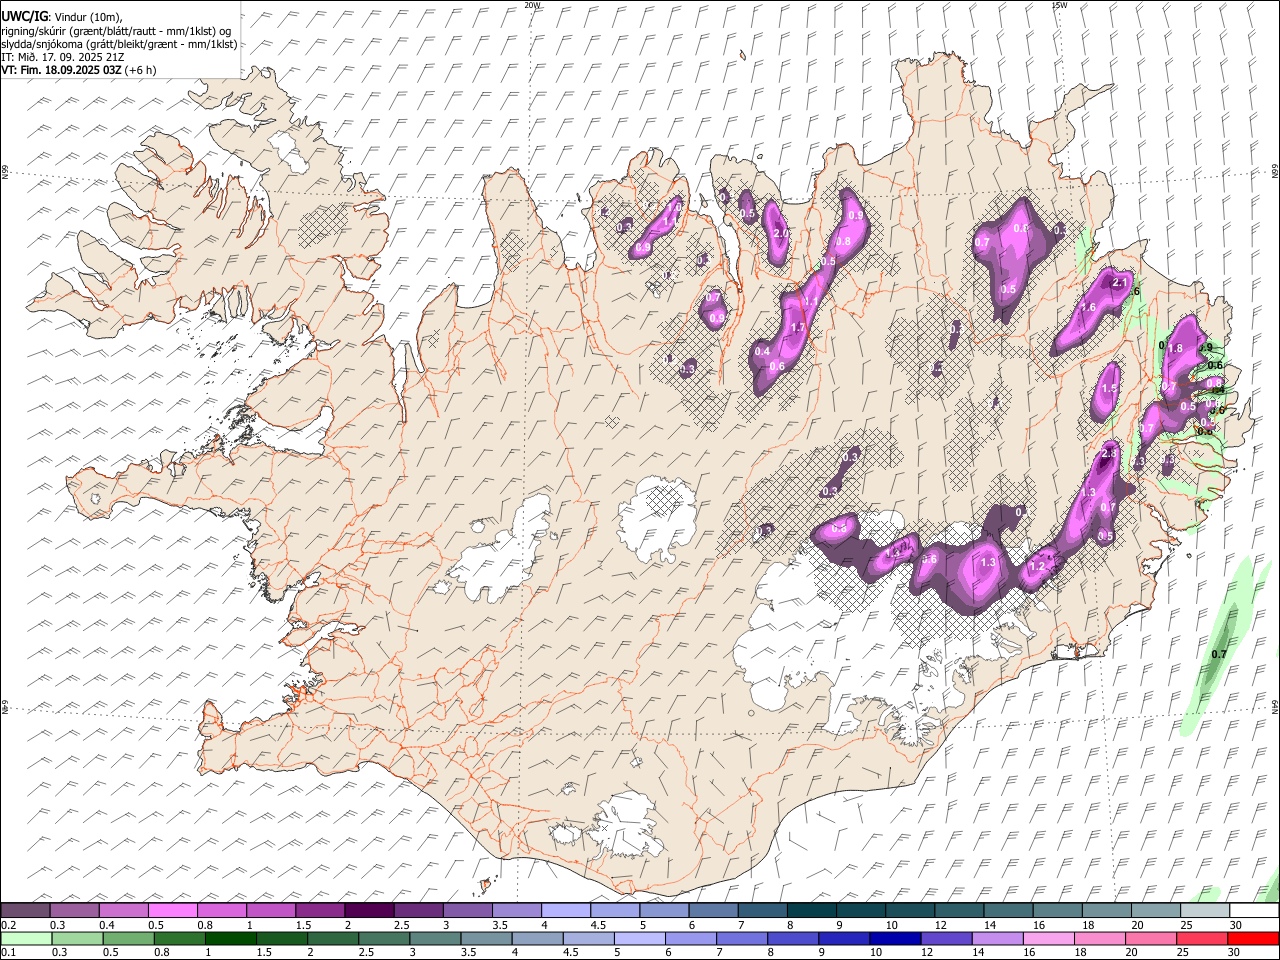Click the lower legend swatch between 25 and 30
The height and width of the screenshot is (960, 1280).
coord(1201,938)
